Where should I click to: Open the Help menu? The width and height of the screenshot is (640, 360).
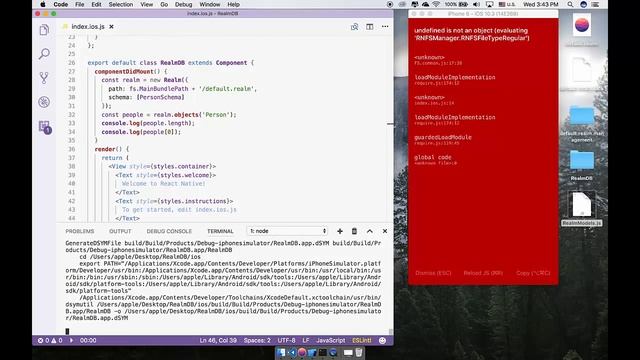click(x=233, y=4)
